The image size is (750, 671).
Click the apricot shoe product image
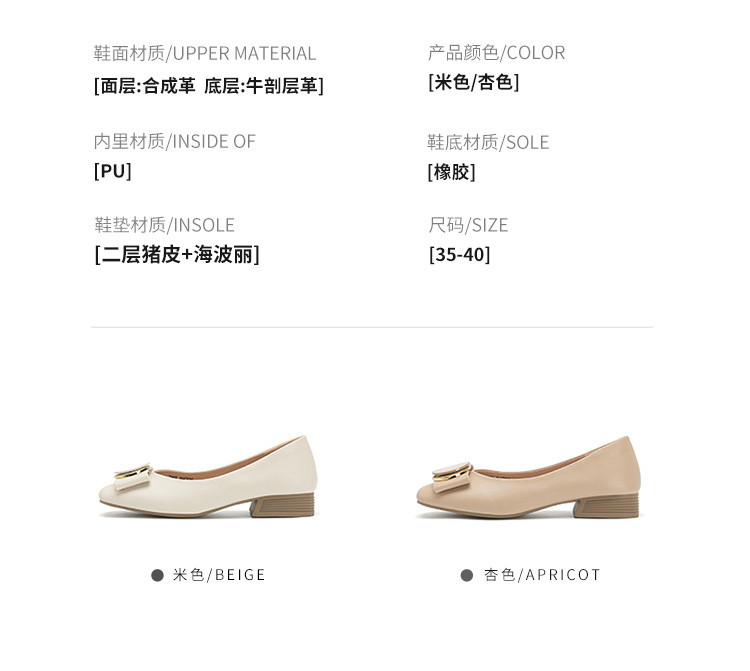pos(529,476)
